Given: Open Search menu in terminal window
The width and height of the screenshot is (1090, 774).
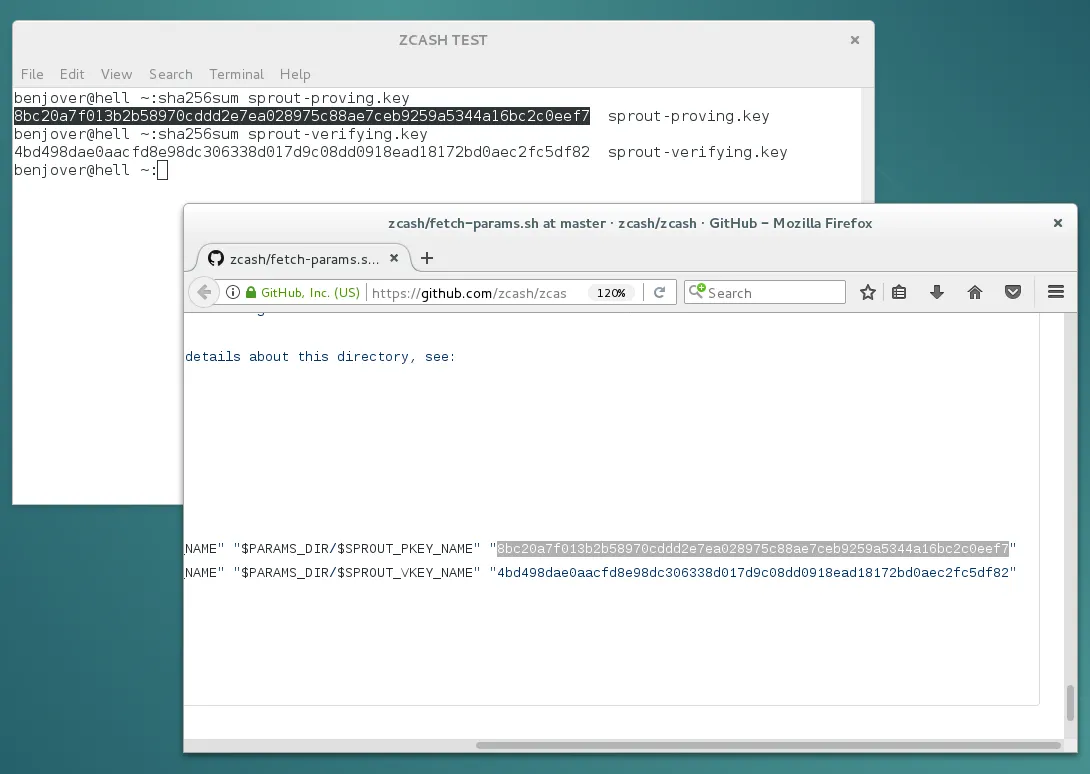Looking at the screenshot, I should pyautogui.click(x=170, y=74).
